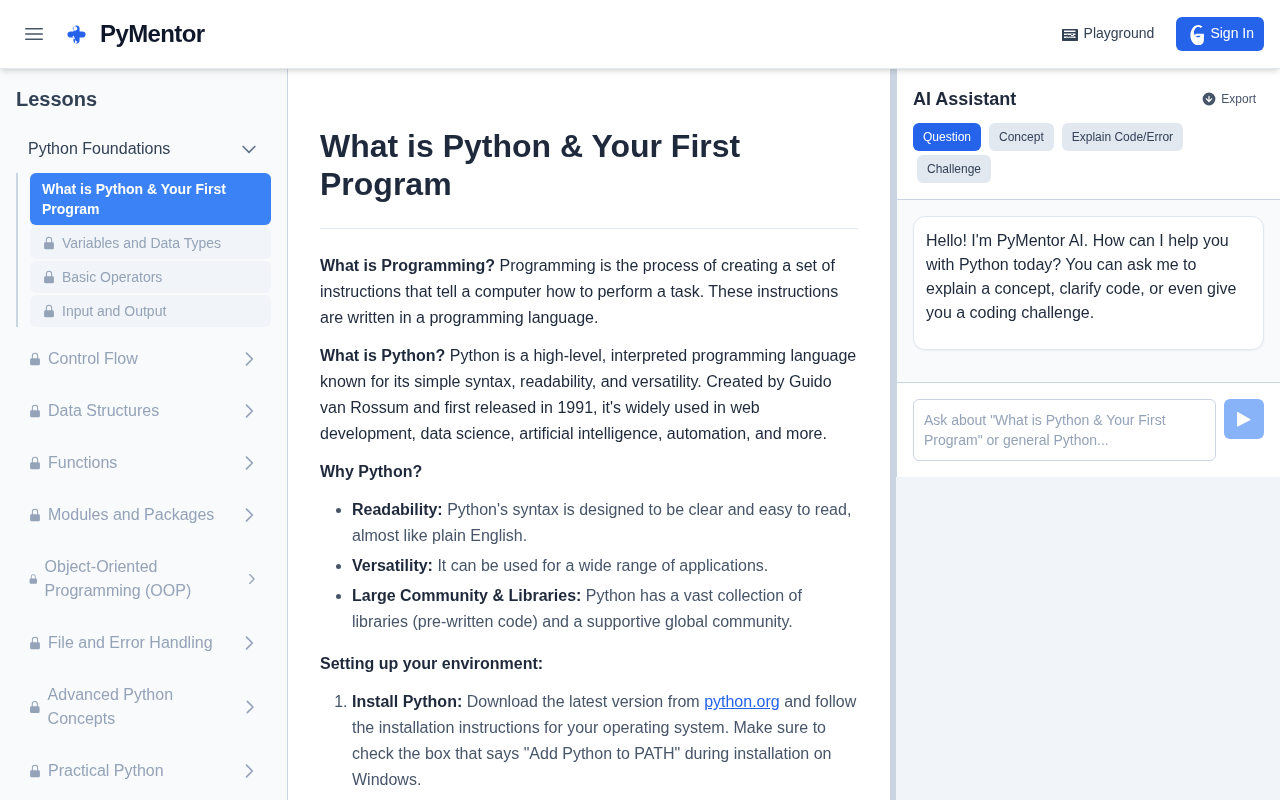Click the PyMentor logo icon
This screenshot has height=800, width=1280.
76,34
